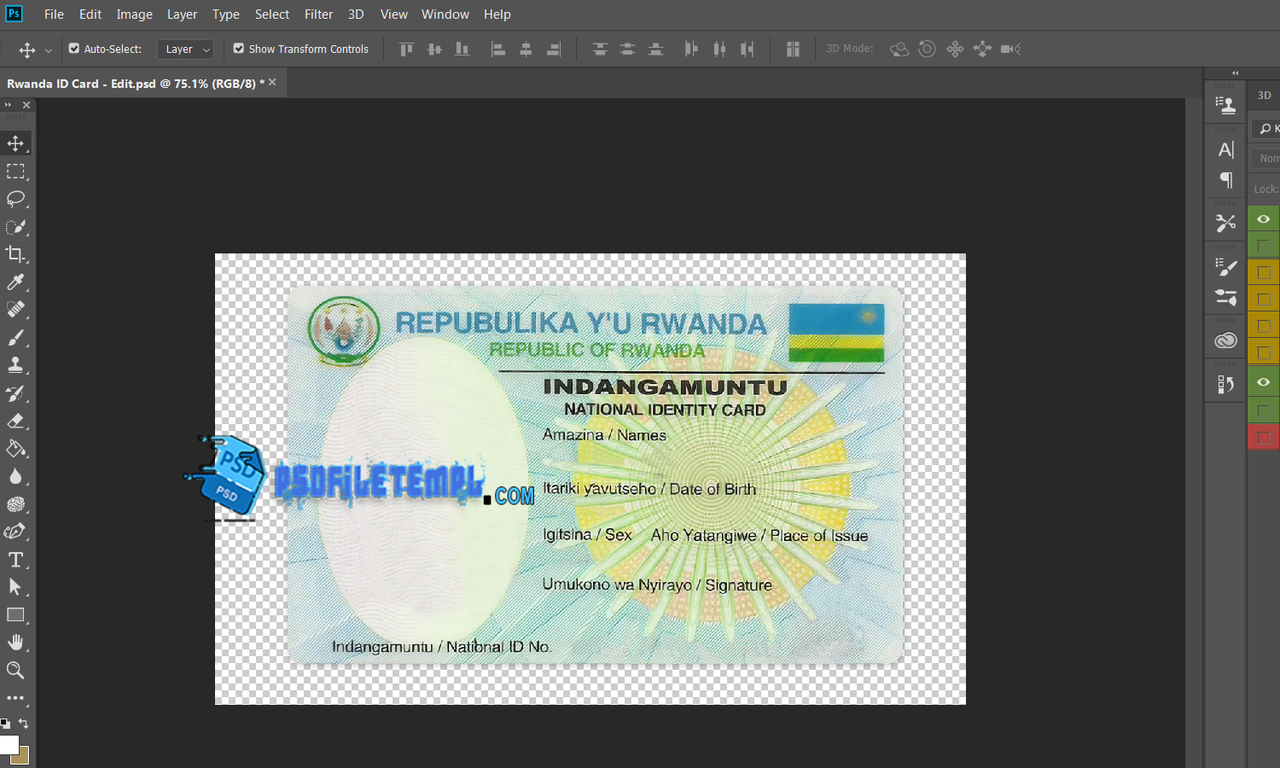This screenshot has height=768, width=1280.
Task: Align left edges in options bar
Action: tap(498, 49)
